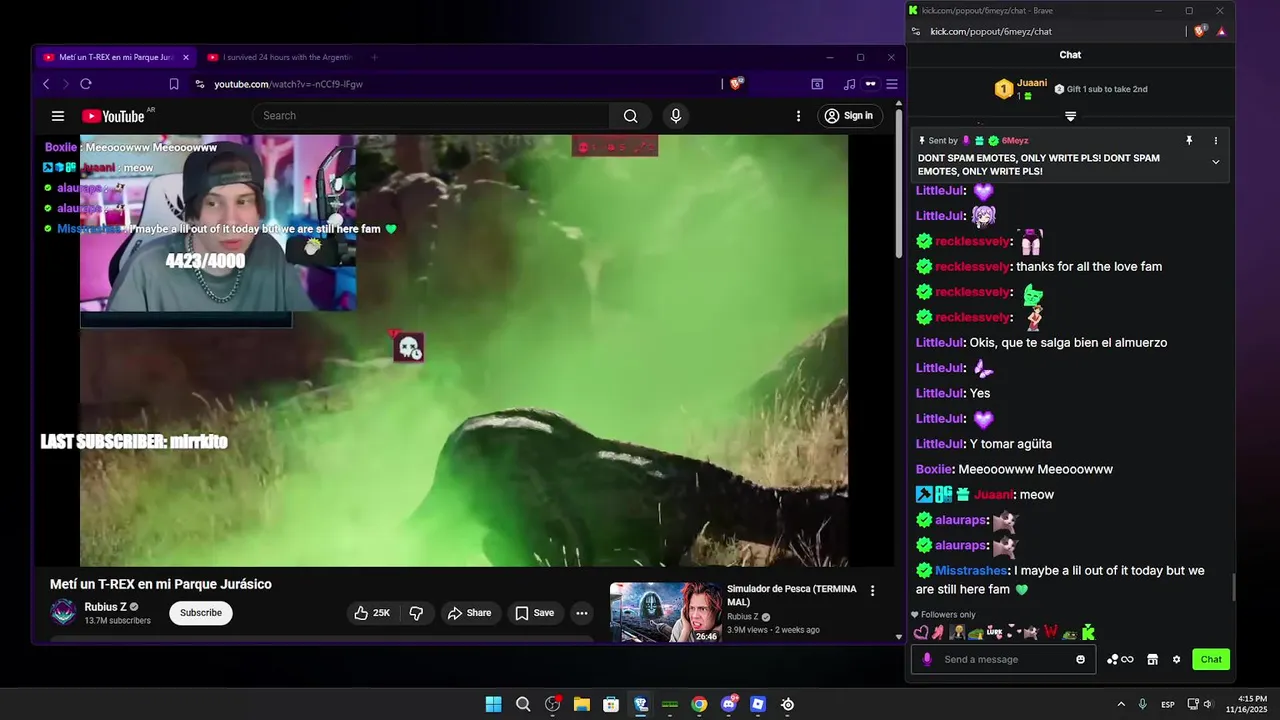Open File Explorer from taskbar

(581, 704)
